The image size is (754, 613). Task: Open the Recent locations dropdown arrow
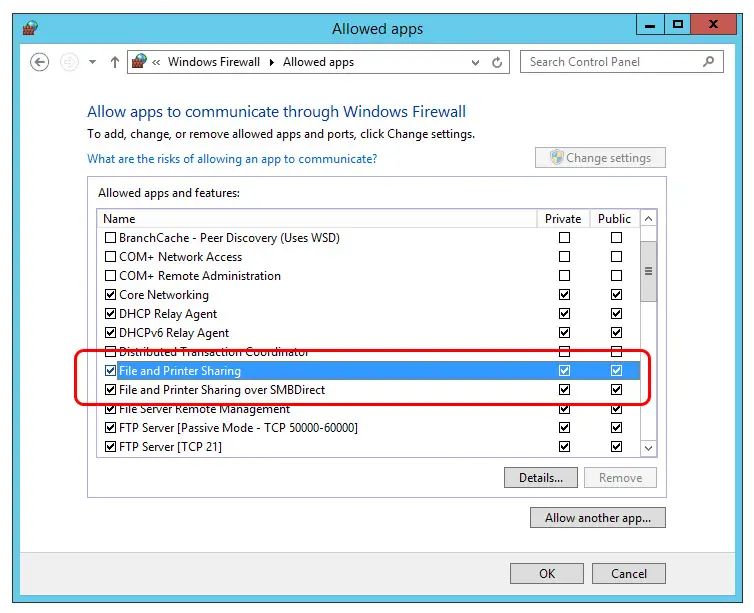[92, 62]
